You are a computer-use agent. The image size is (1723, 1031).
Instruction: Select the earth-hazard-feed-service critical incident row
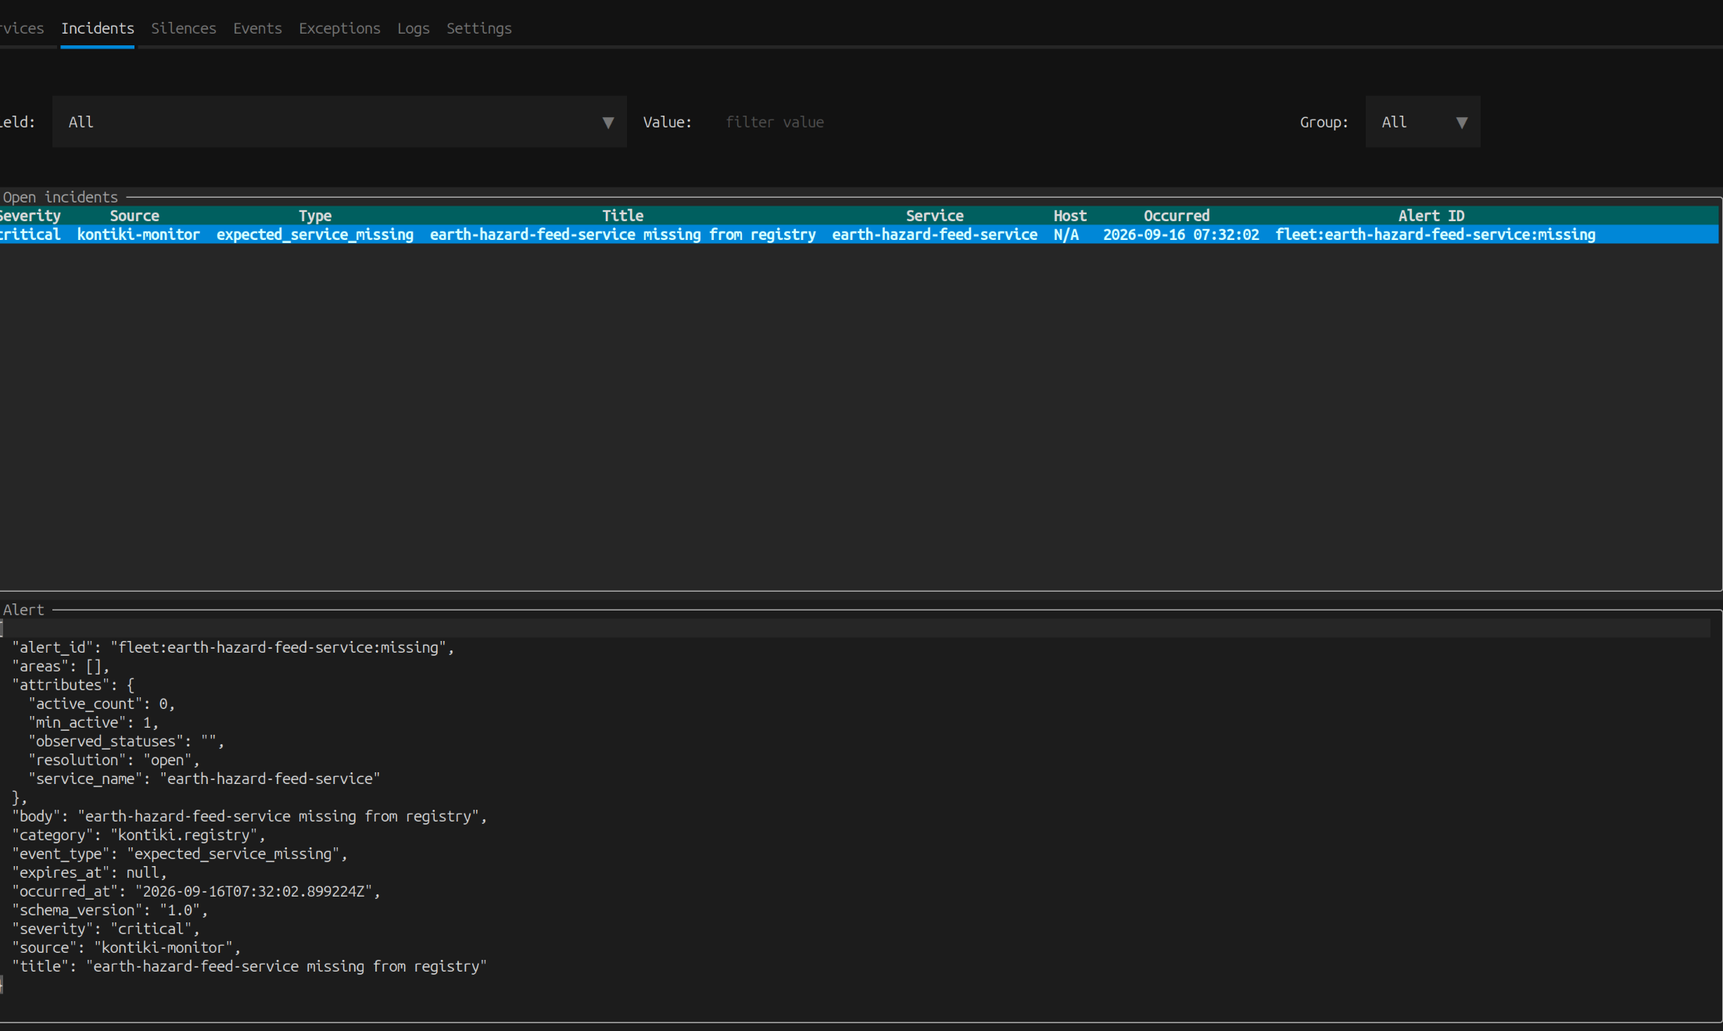859,235
